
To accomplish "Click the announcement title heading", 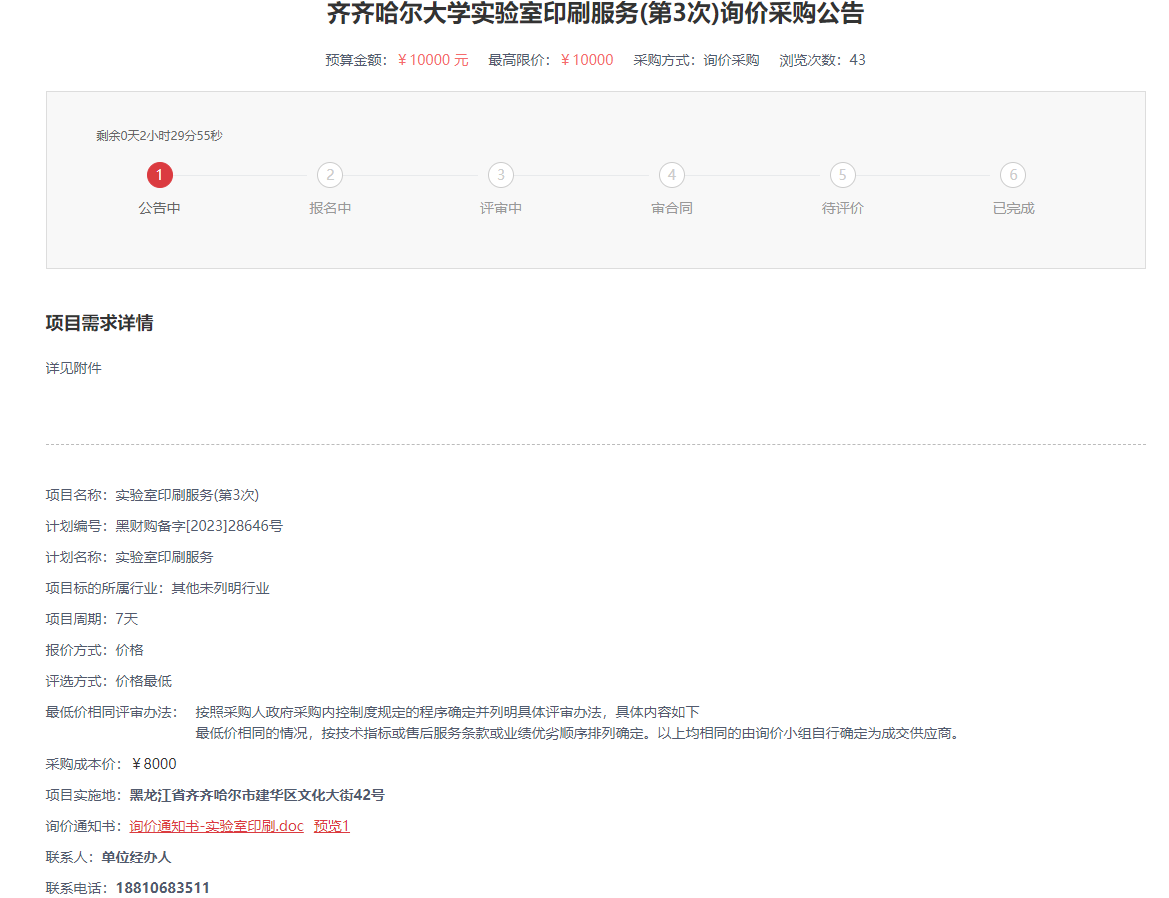I will (595, 14).
